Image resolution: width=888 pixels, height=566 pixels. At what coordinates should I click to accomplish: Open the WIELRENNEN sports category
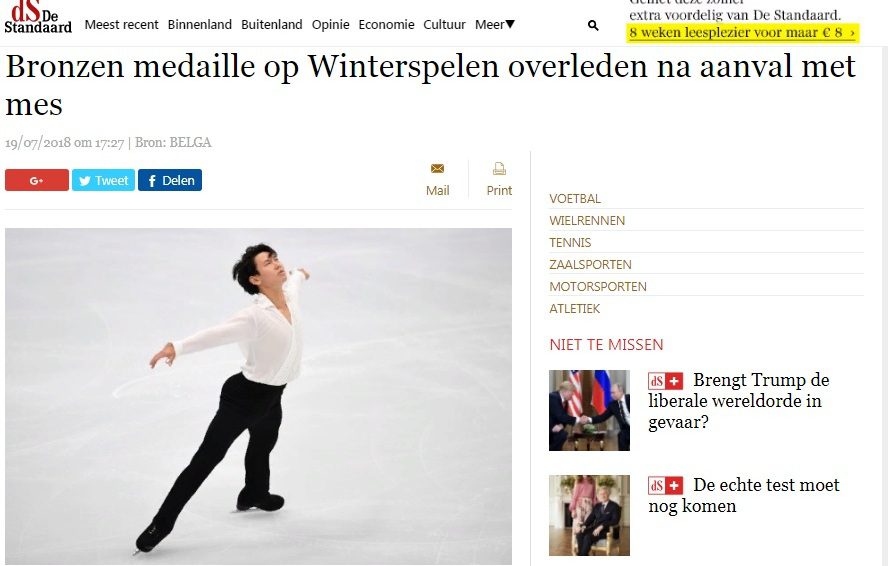[x=587, y=220]
